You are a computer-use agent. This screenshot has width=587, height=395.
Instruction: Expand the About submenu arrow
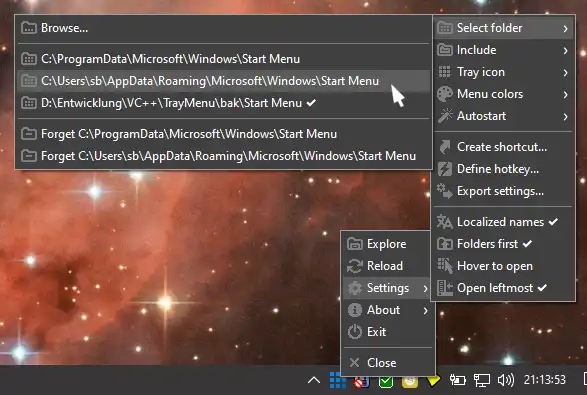pos(425,310)
